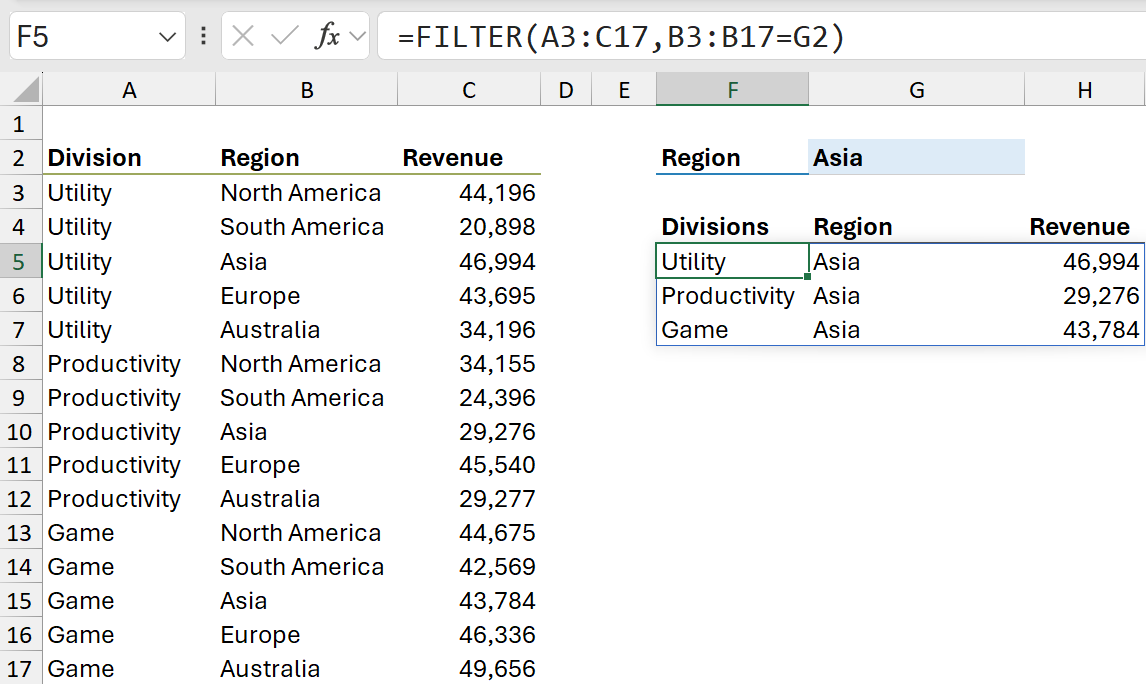Click the Region header cell in F2

coord(702,157)
